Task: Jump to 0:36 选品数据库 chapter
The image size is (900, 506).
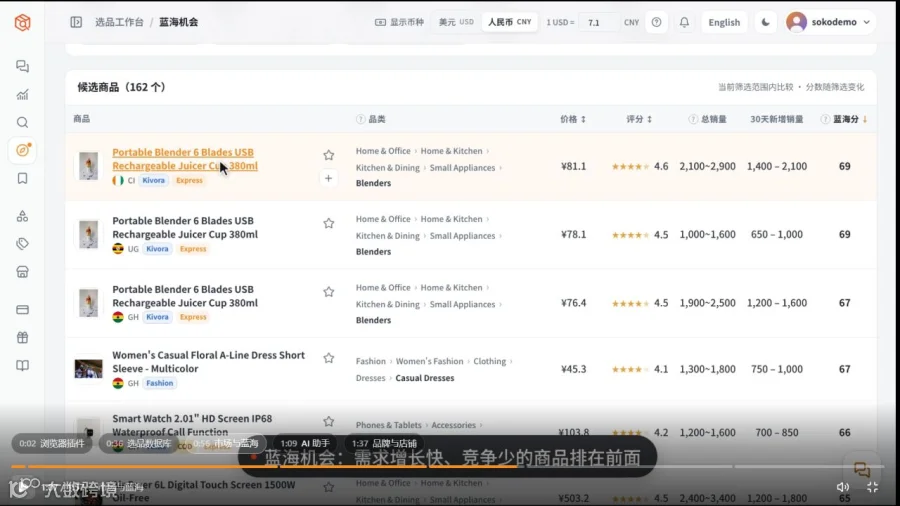Action: pyautogui.click(x=138, y=443)
